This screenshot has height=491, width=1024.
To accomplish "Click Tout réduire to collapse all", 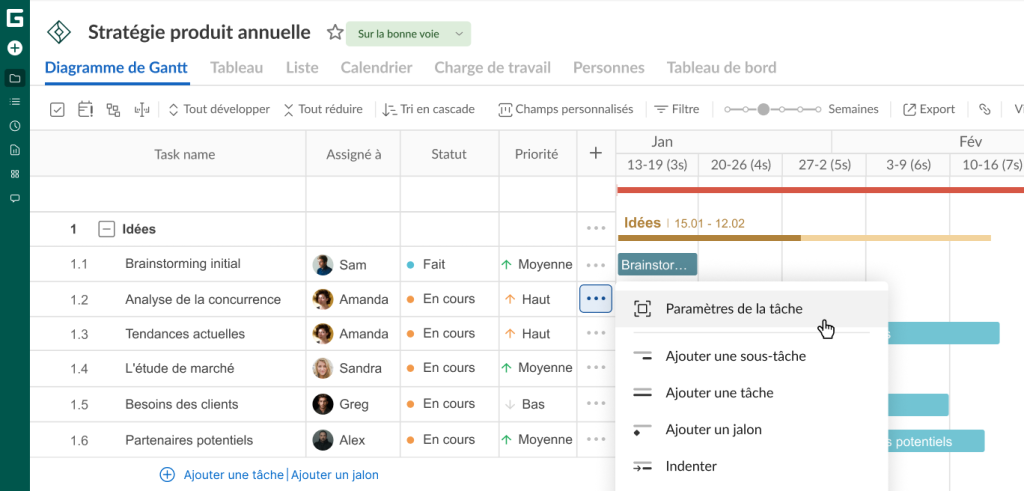I will [323, 110].
